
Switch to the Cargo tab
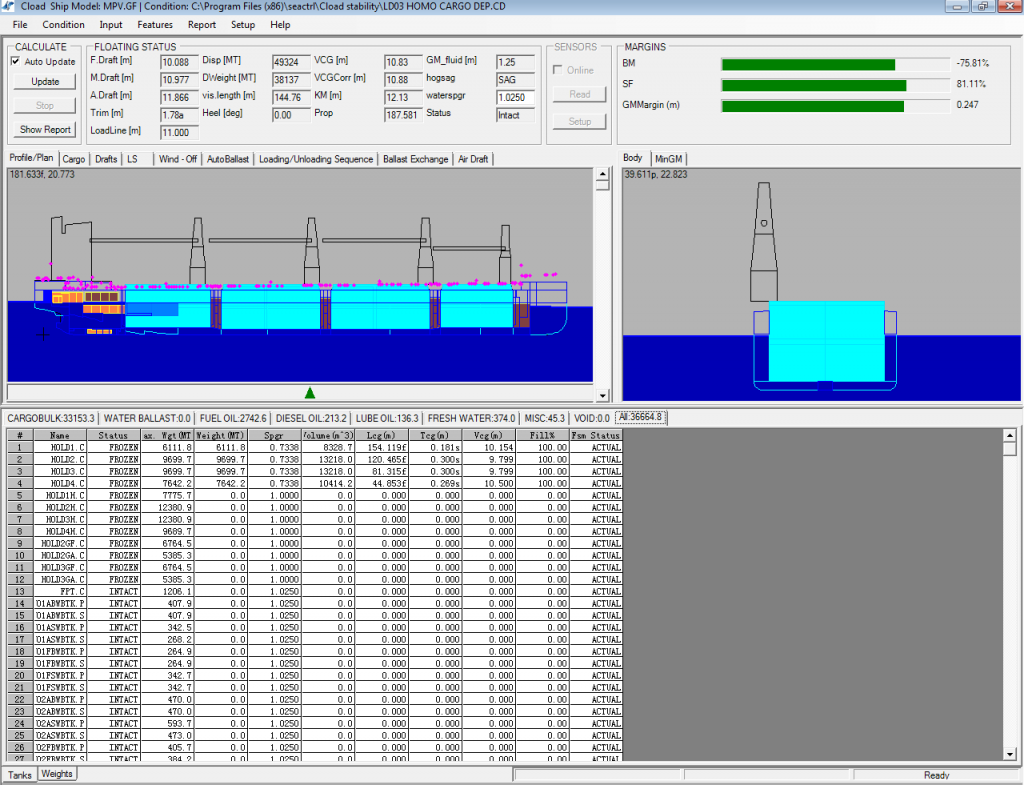[73, 158]
